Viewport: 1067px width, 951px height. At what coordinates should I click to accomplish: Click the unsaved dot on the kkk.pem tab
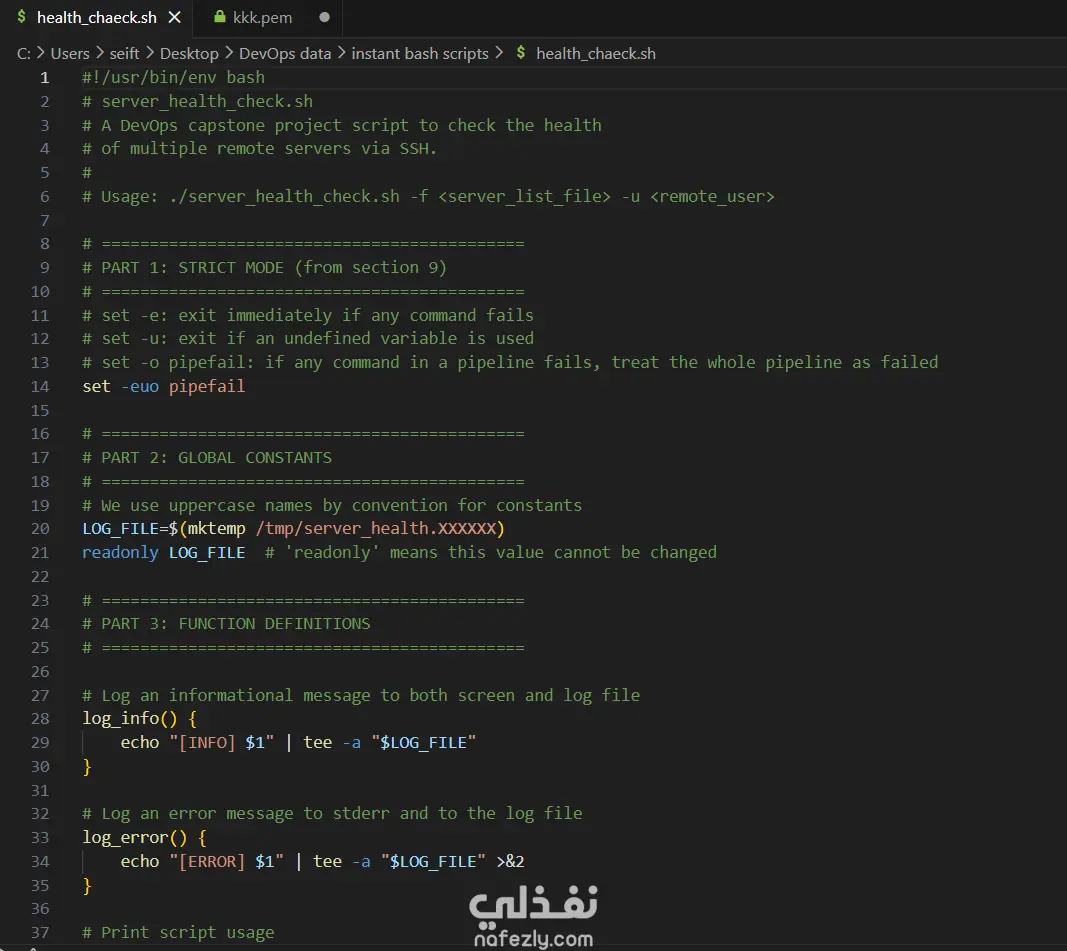pyautogui.click(x=325, y=18)
